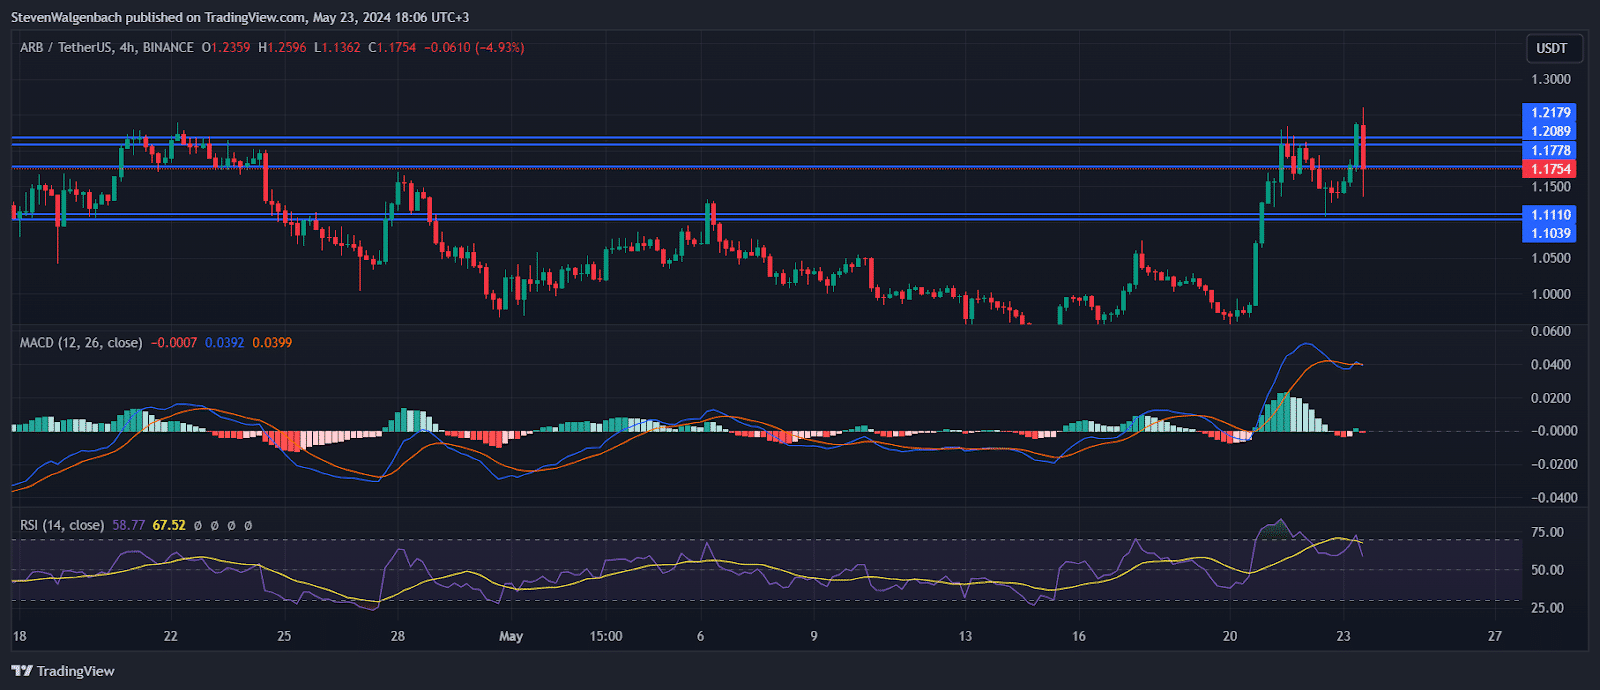Click the date label 28 on time axis

(398, 636)
